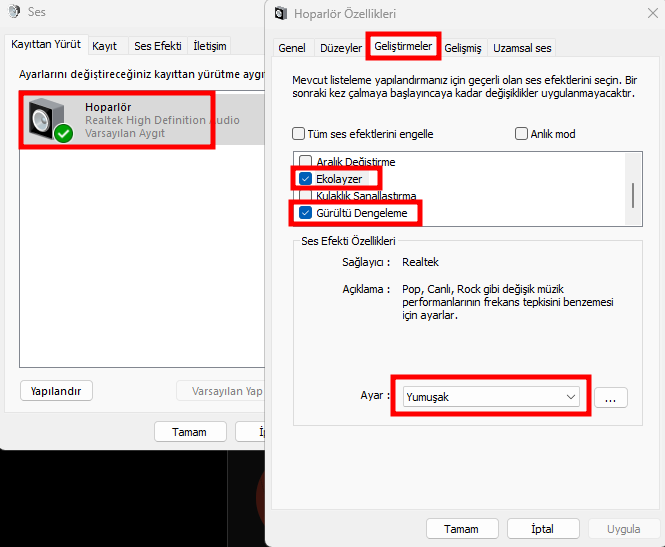Screen dimensions: 665x547
Task: Open the Düzeyler tab
Action: click(x=341, y=48)
